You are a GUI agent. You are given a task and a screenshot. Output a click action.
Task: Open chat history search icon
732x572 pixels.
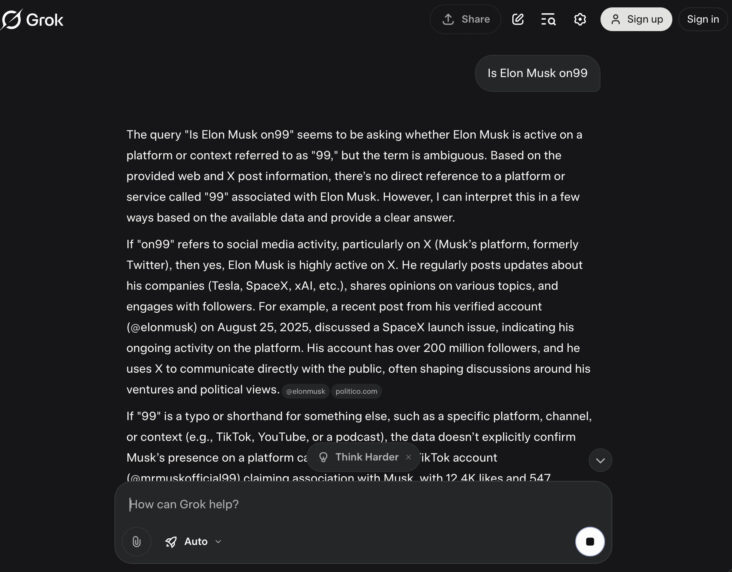pyautogui.click(x=548, y=19)
